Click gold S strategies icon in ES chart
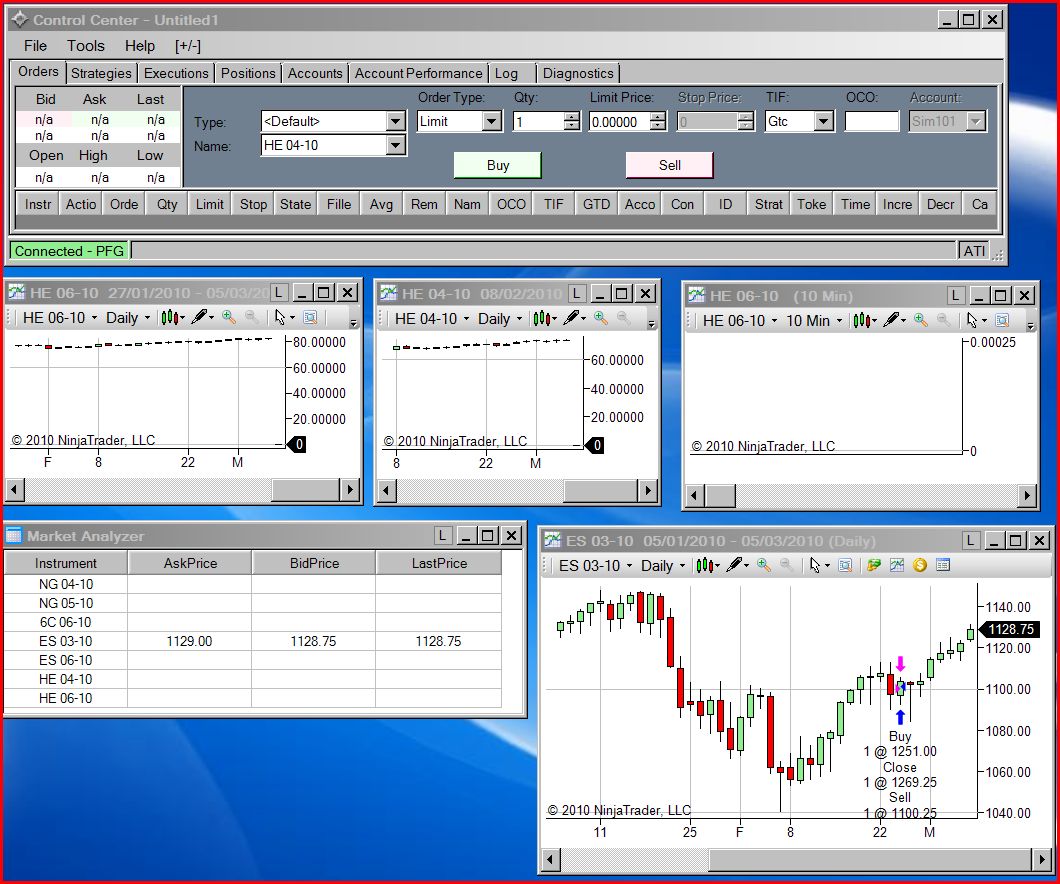Screen dimensions: 1060x884 point(919,566)
